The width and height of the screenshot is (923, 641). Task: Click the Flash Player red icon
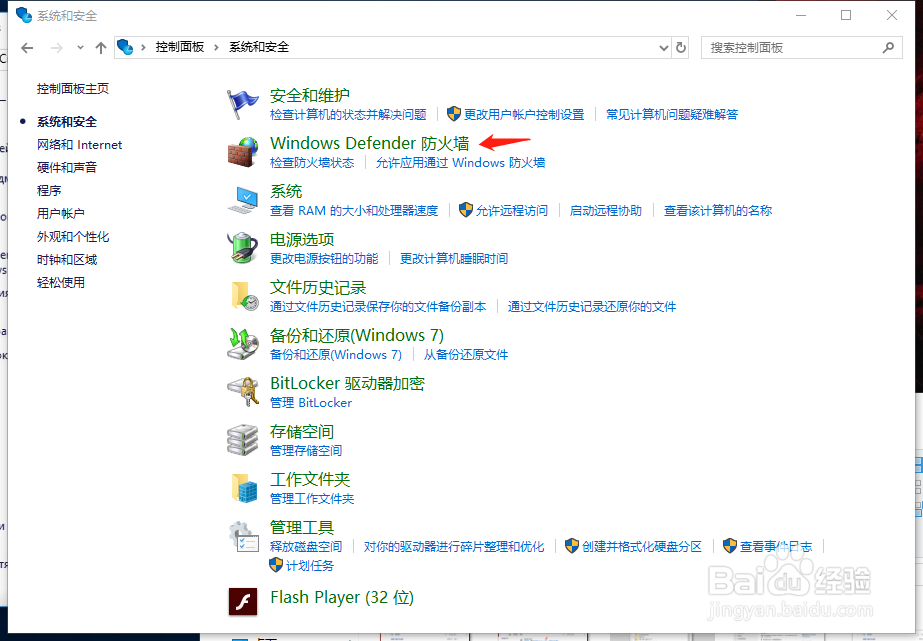pyautogui.click(x=243, y=601)
